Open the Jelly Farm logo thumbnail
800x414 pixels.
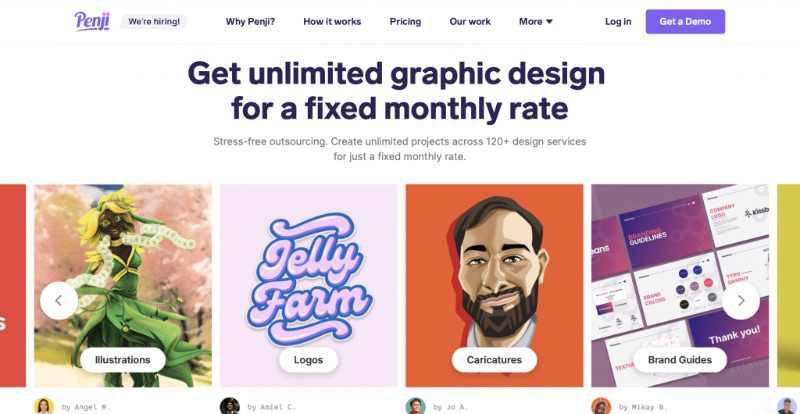pos(309,285)
